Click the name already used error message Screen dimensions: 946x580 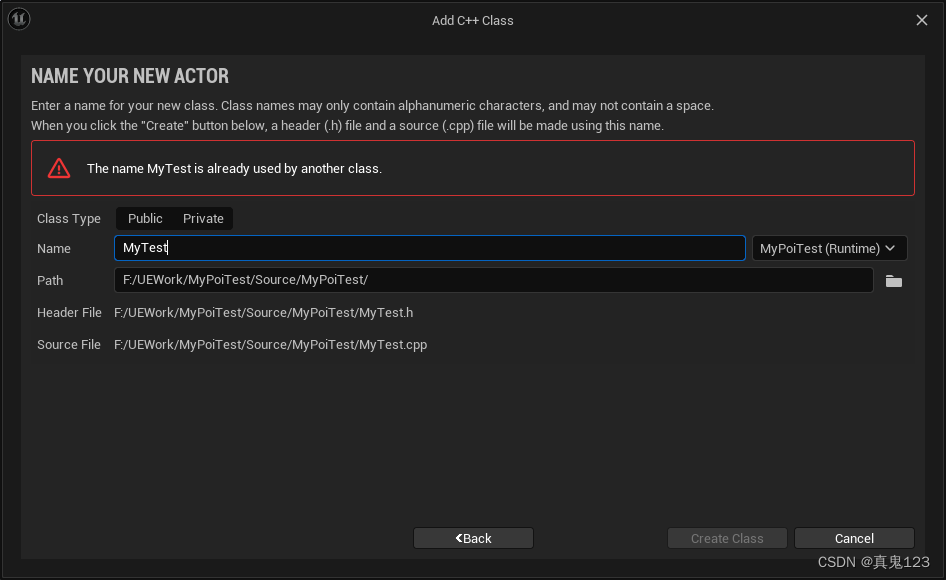[x=234, y=169]
